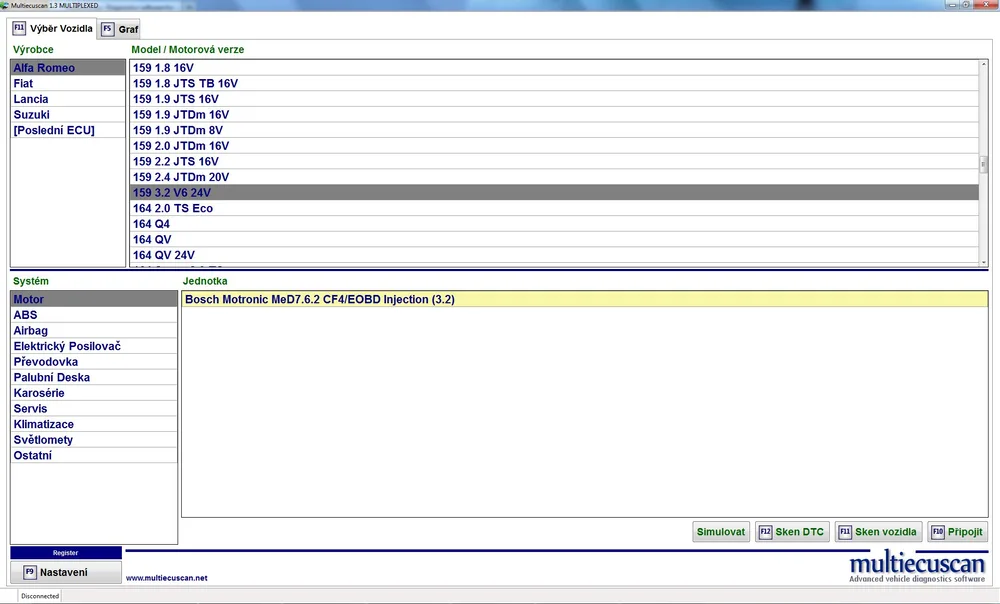Select Alfa Romeo manufacturer
The width and height of the screenshot is (1000, 604).
coord(68,68)
